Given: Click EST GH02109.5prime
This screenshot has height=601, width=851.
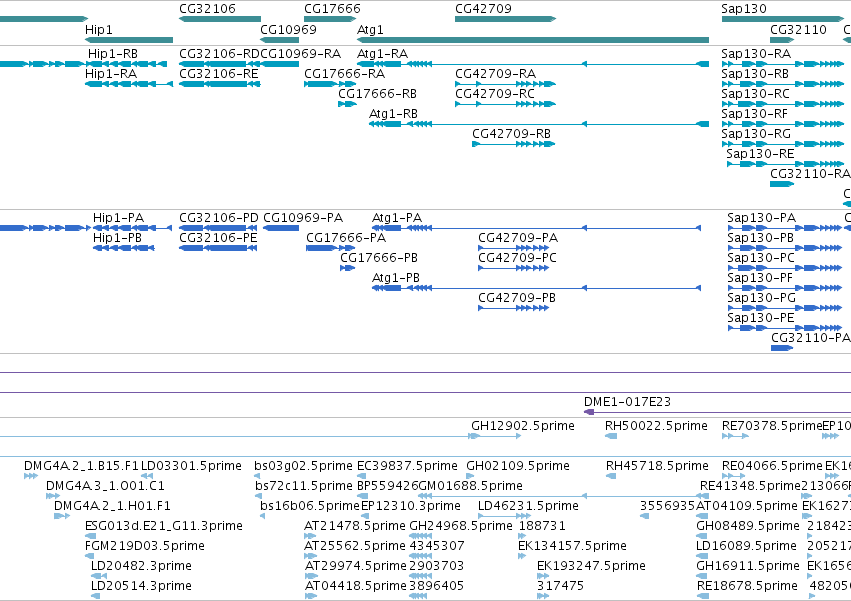Looking at the screenshot, I should point(518,466).
